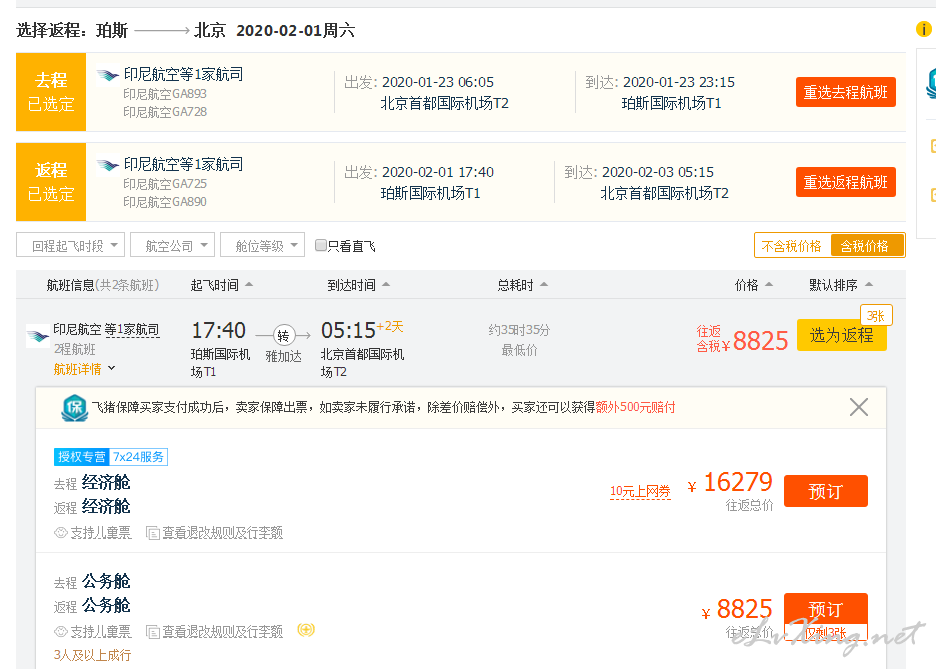Click the yellow info icon at top right
936x669 pixels.
pos(923,29)
